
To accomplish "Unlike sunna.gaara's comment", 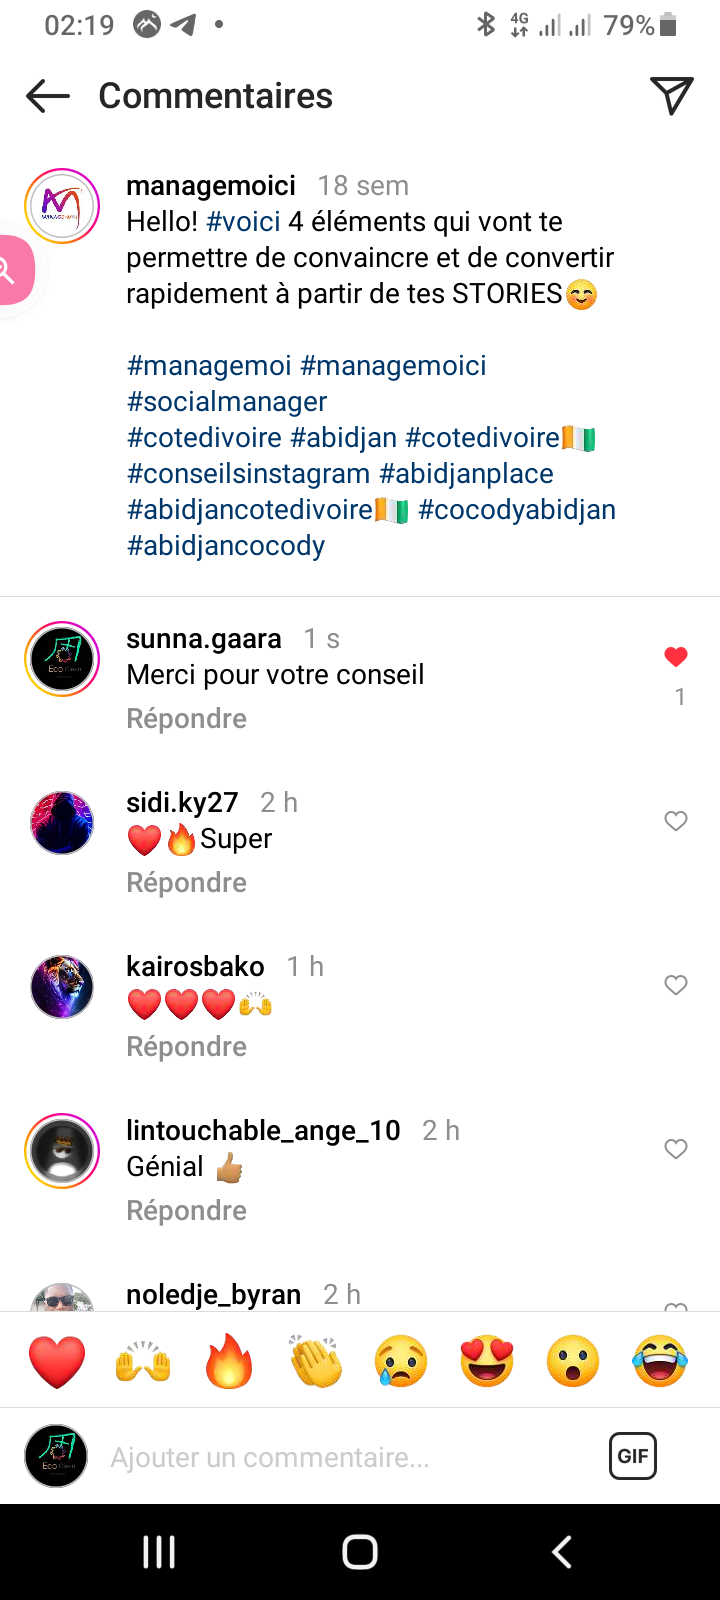I will 676,657.
